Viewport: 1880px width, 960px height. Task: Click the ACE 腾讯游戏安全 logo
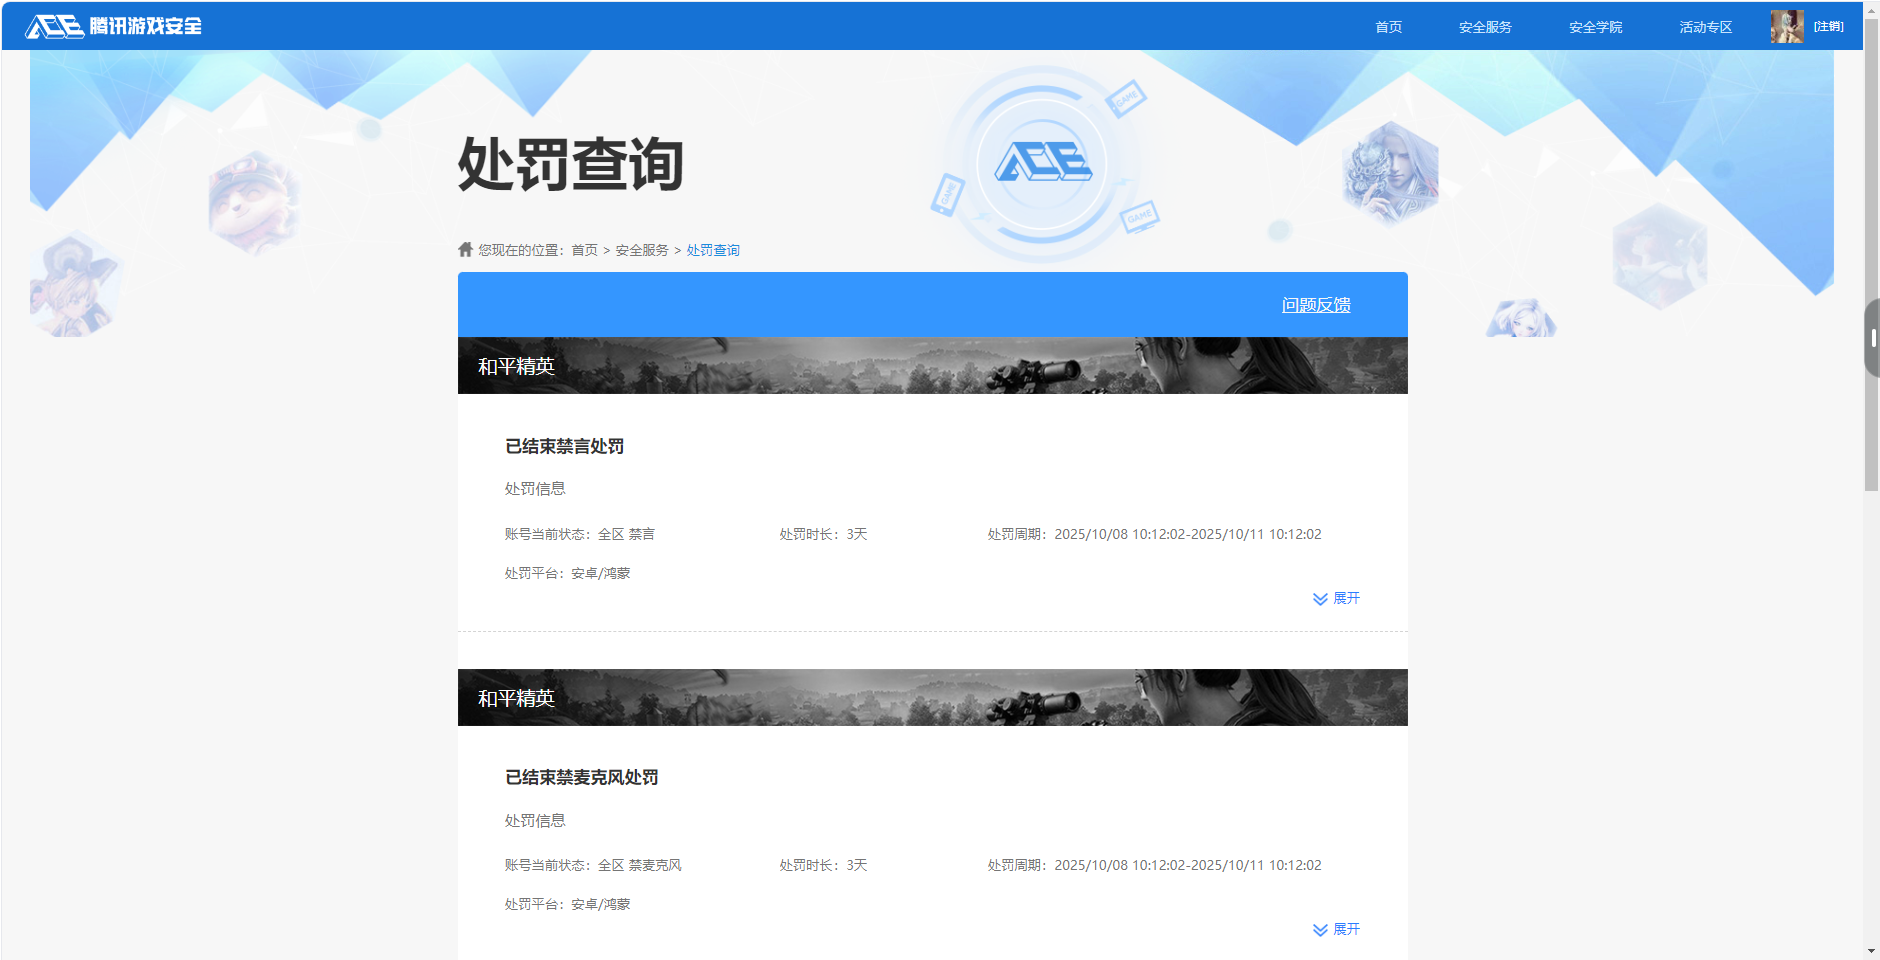coord(113,26)
